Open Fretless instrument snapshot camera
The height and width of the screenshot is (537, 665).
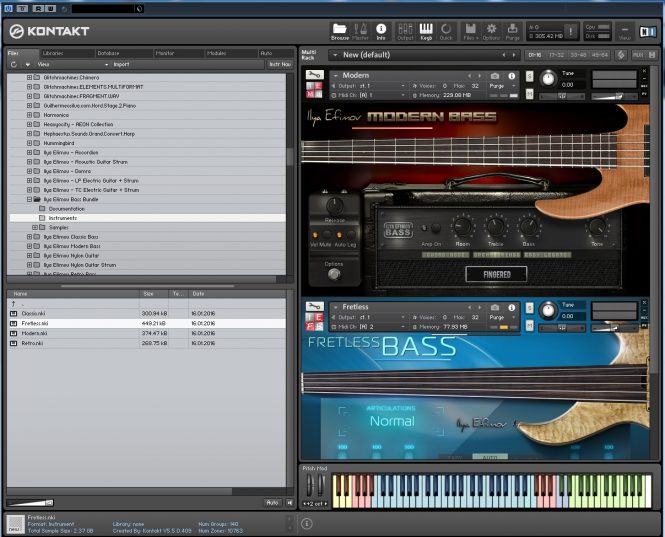pos(495,308)
